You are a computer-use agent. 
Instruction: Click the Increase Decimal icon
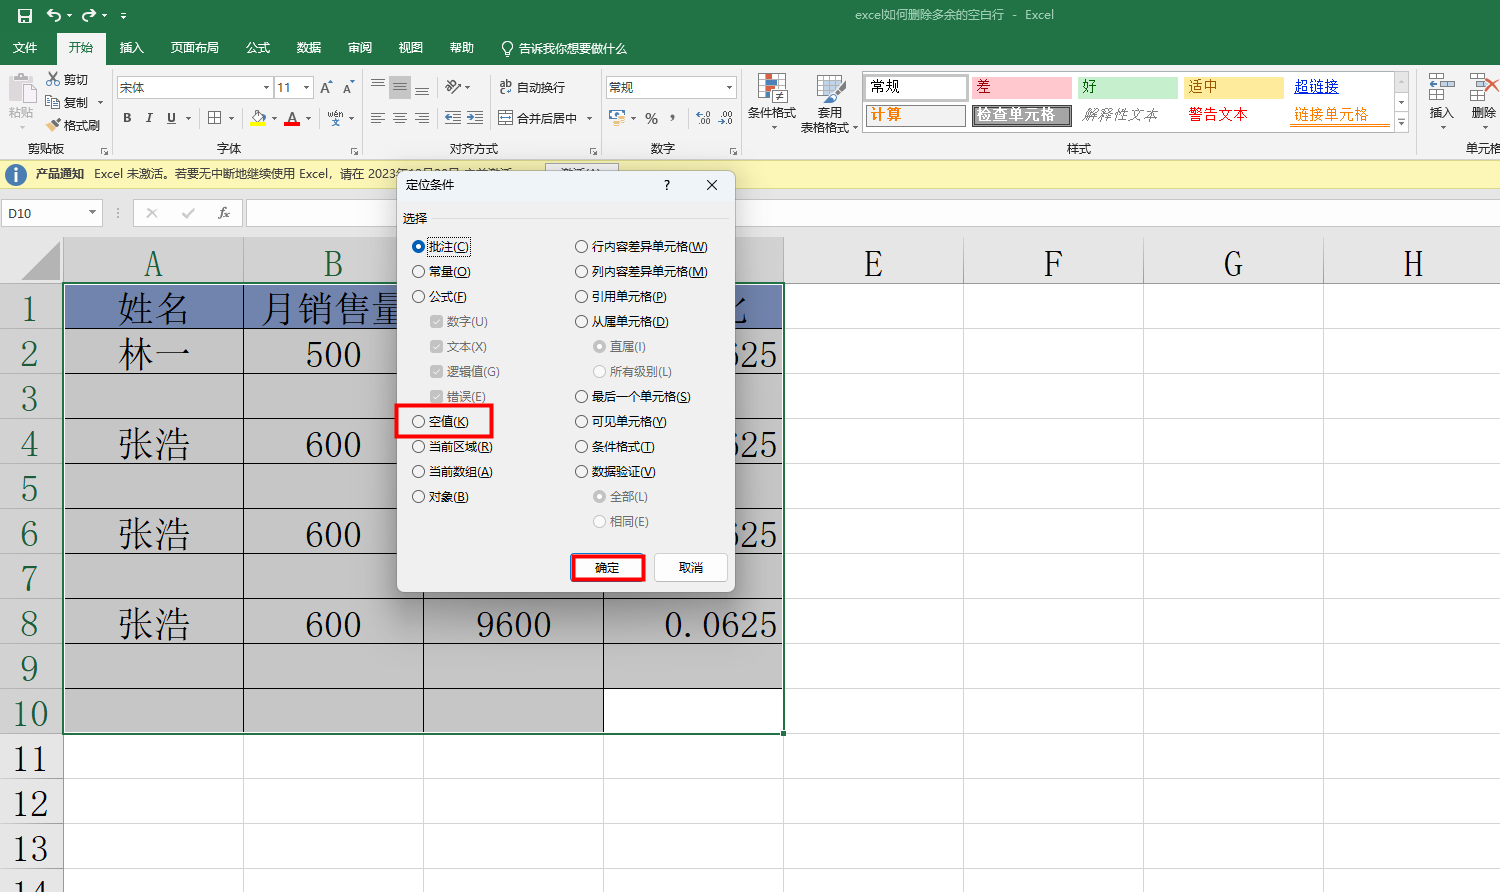704,118
